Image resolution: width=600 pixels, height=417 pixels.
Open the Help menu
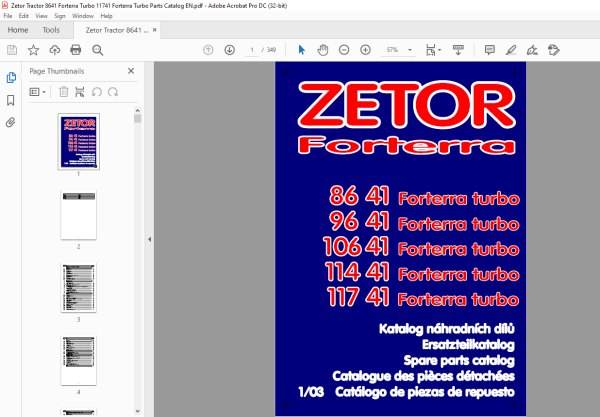(106, 16)
